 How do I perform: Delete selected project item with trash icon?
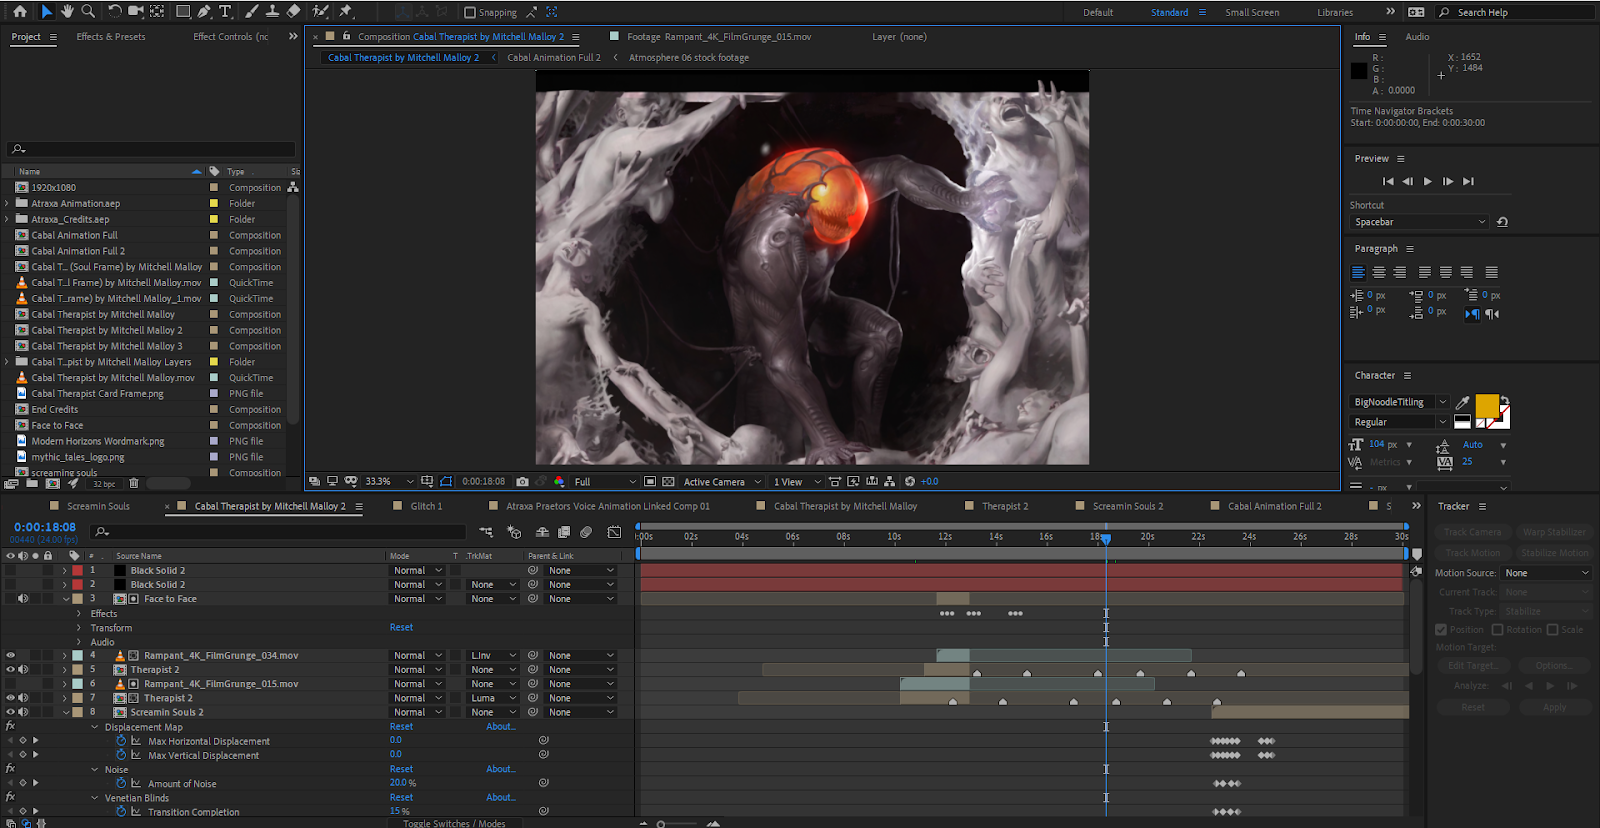[134, 484]
